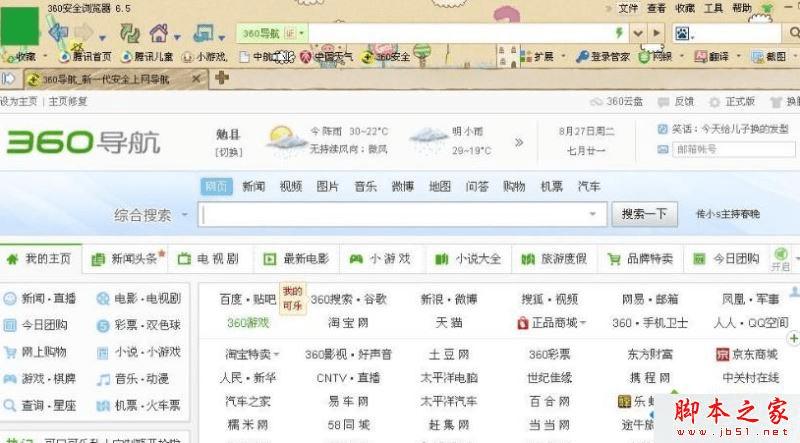Open 腾讯儿童 bookmark

(148, 57)
